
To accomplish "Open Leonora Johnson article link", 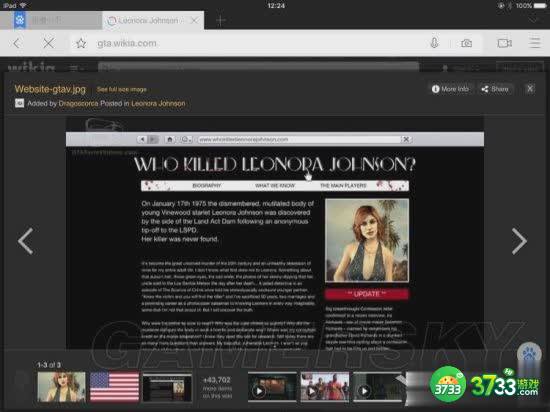I will tap(158, 103).
